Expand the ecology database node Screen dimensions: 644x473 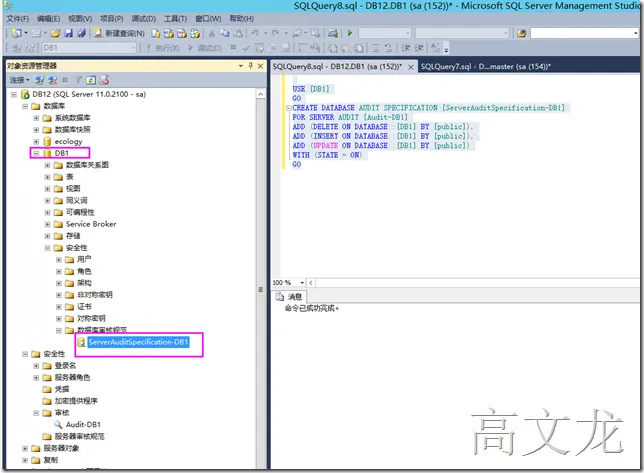click(x=36, y=142)
